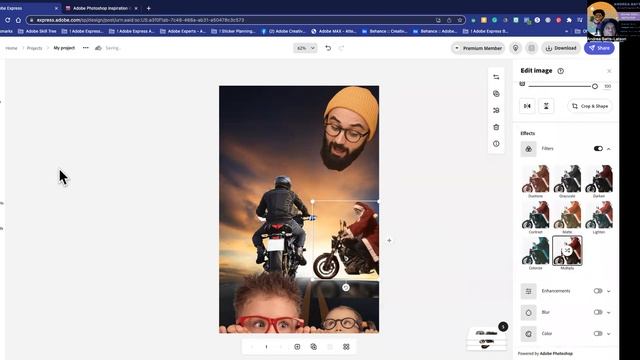Click the Color palette icon

click(x=529, y=334)
